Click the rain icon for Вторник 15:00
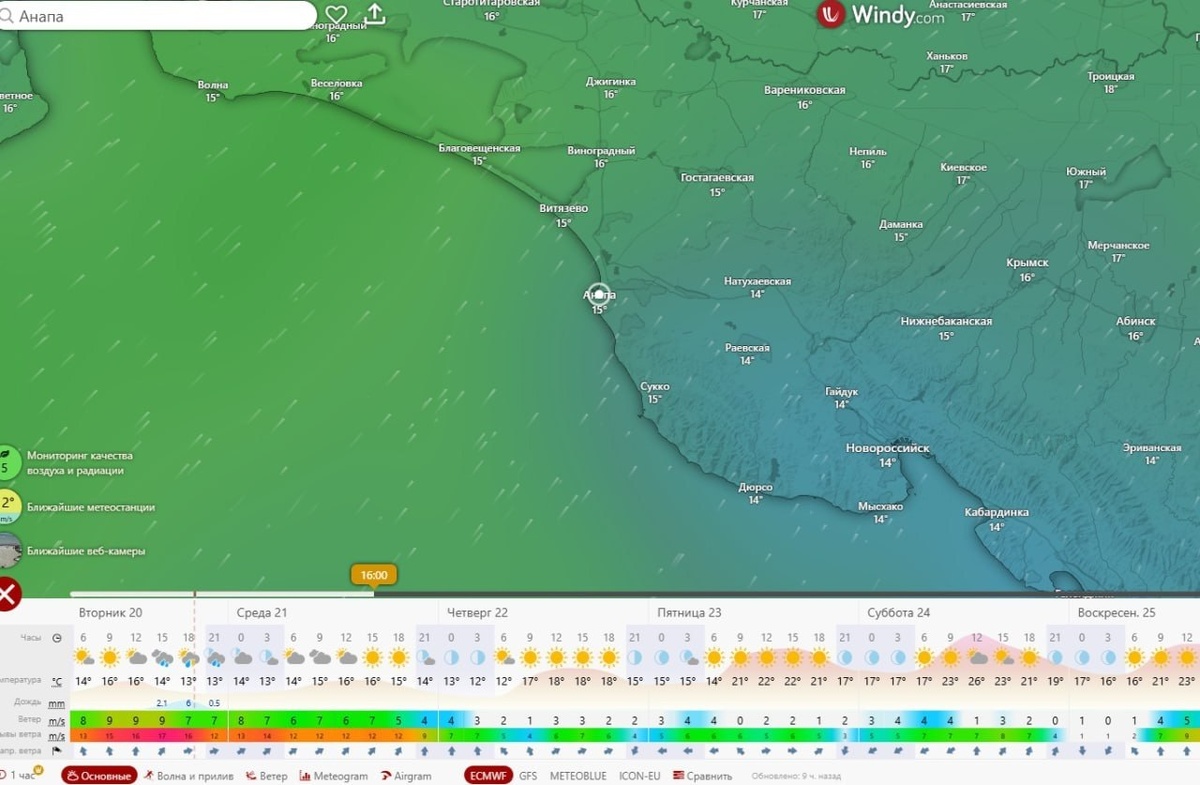The height and width of the screenshot is (785, 1200). pyautogui.click(x=162, y=658)
